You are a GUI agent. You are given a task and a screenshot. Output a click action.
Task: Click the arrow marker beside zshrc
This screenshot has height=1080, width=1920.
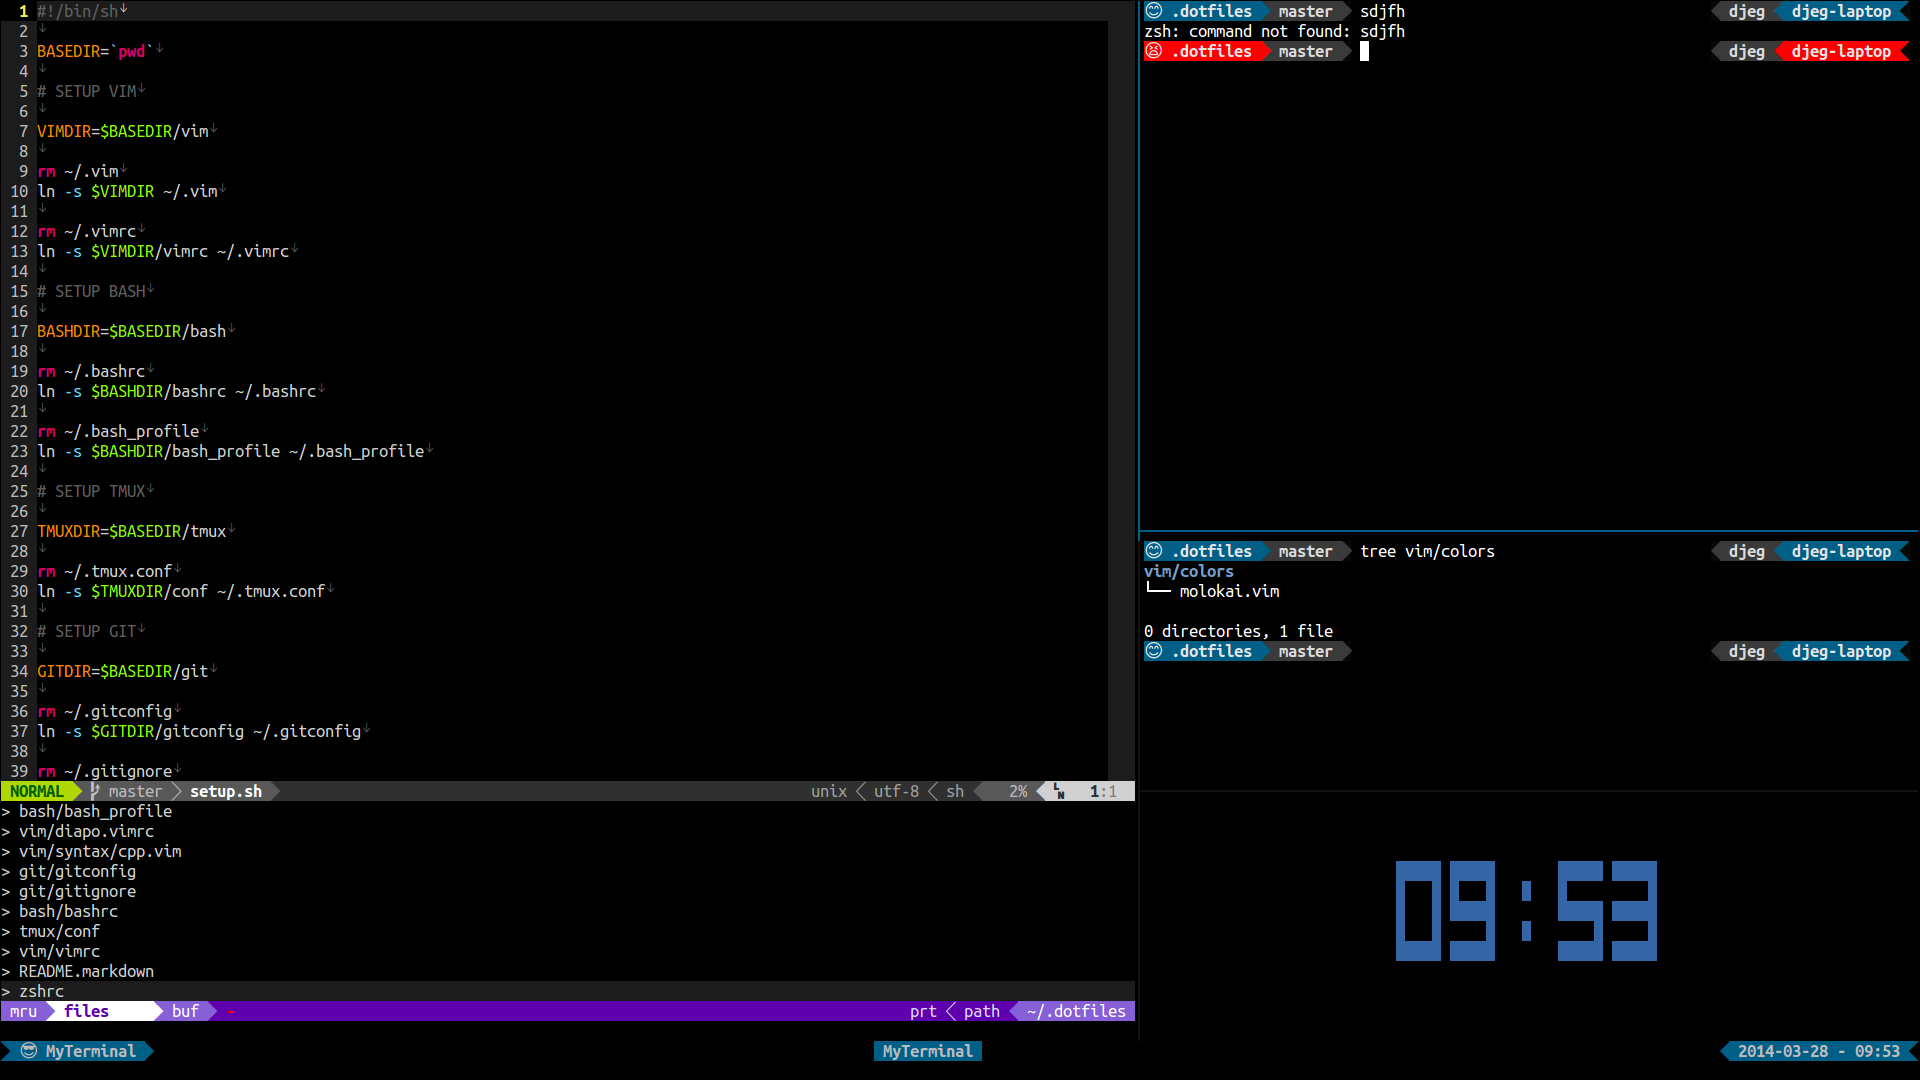point(6,991)
